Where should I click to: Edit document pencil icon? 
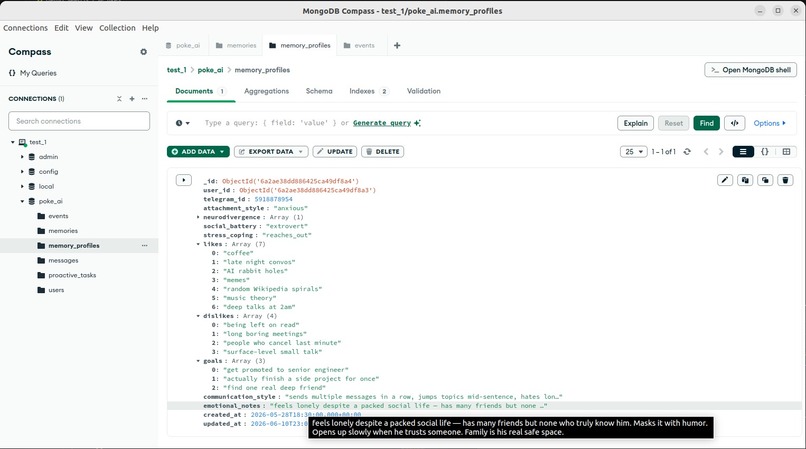725,180
